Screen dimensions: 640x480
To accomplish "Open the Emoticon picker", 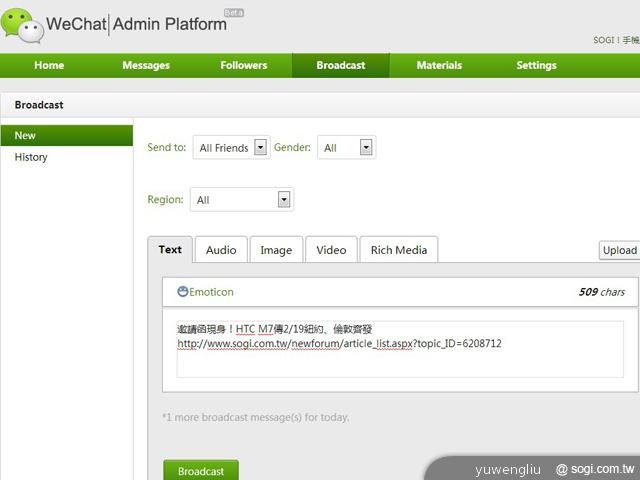I will tap(205, 292).
